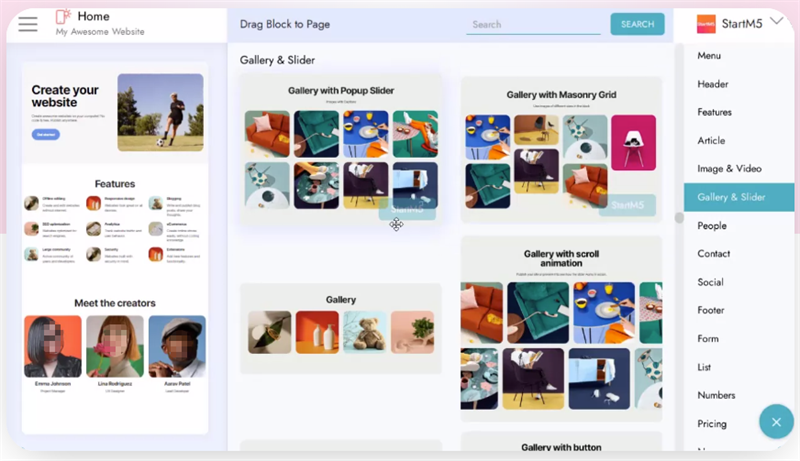Click the My Awesome Website subtitle
This screenshot has width=800, height=461.
tap(100, 32)
